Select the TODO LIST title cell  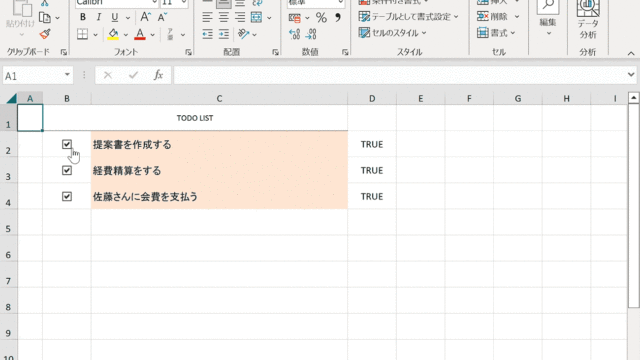(195, 118)
